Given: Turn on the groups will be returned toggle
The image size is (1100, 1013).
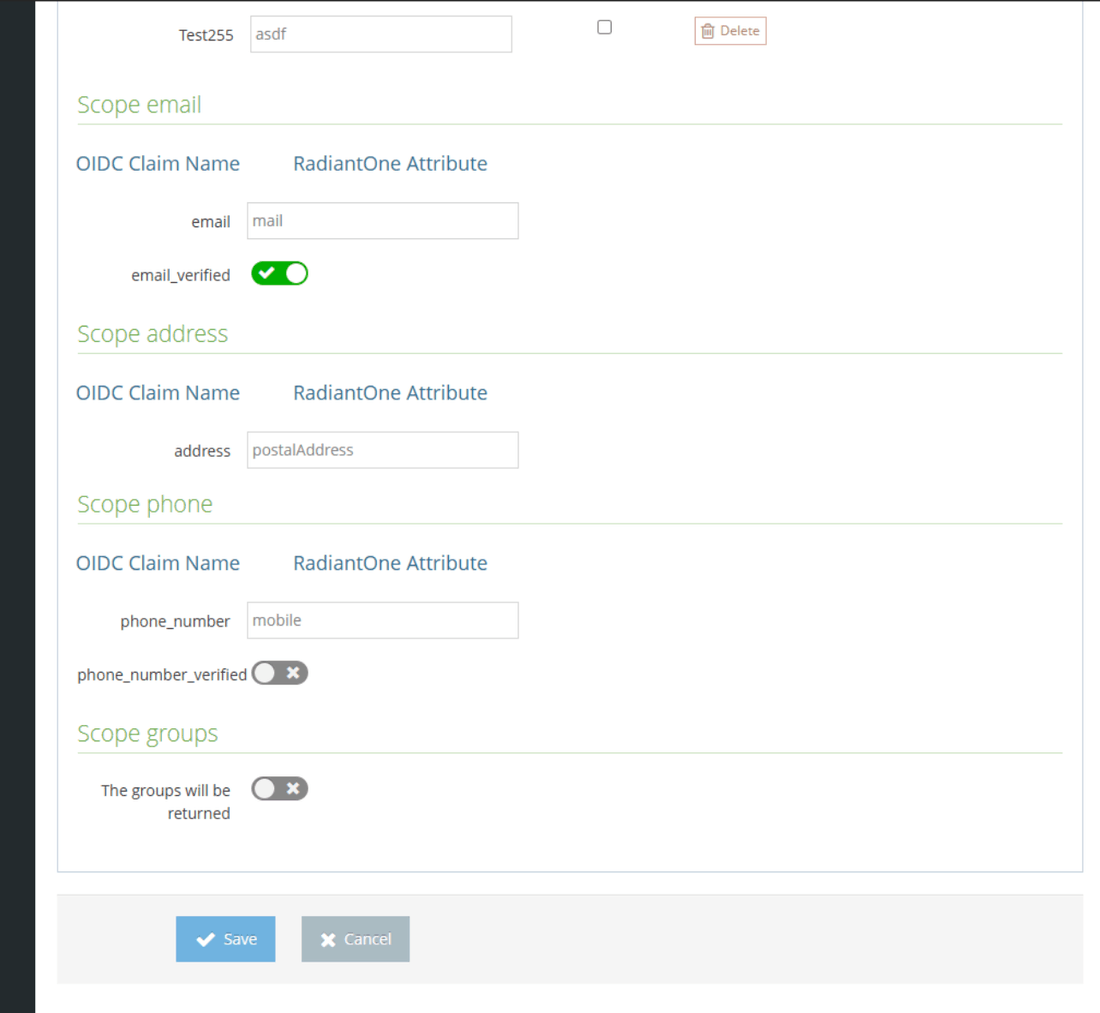Looking at the screenshot, I should click(280, 789).
